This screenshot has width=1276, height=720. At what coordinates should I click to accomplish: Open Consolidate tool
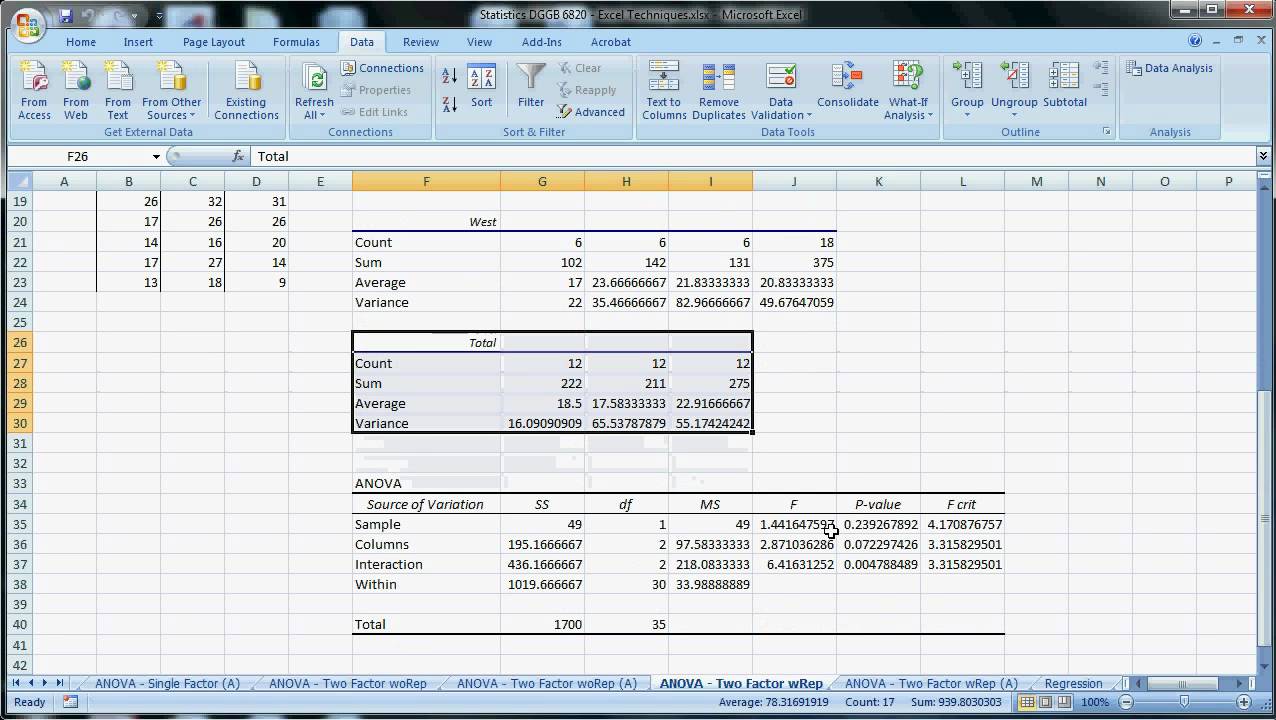(848, 86)
